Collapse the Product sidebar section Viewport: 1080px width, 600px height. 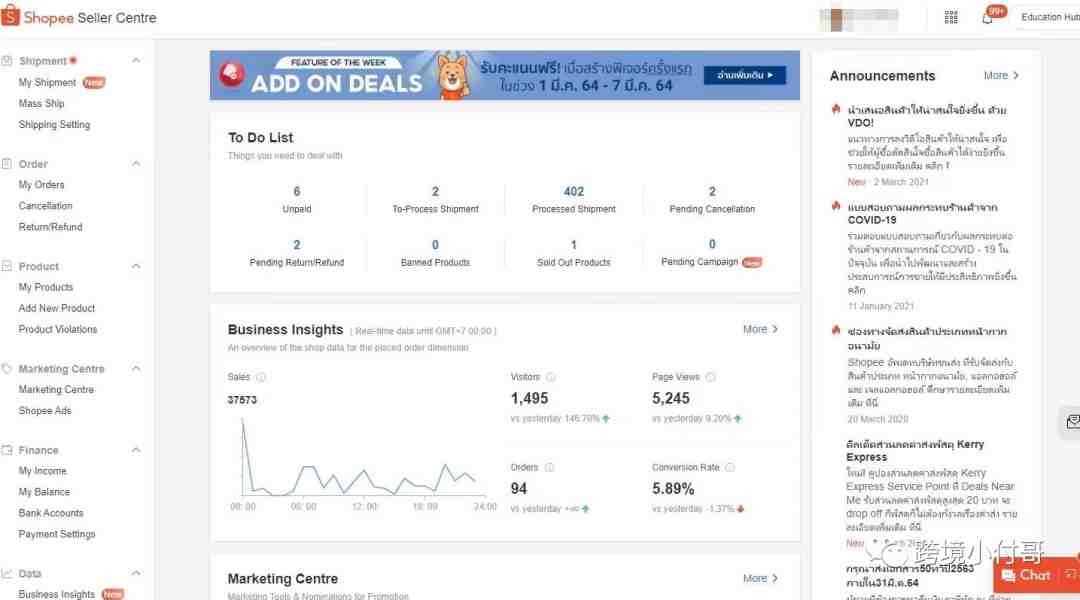tap(136, 266)
